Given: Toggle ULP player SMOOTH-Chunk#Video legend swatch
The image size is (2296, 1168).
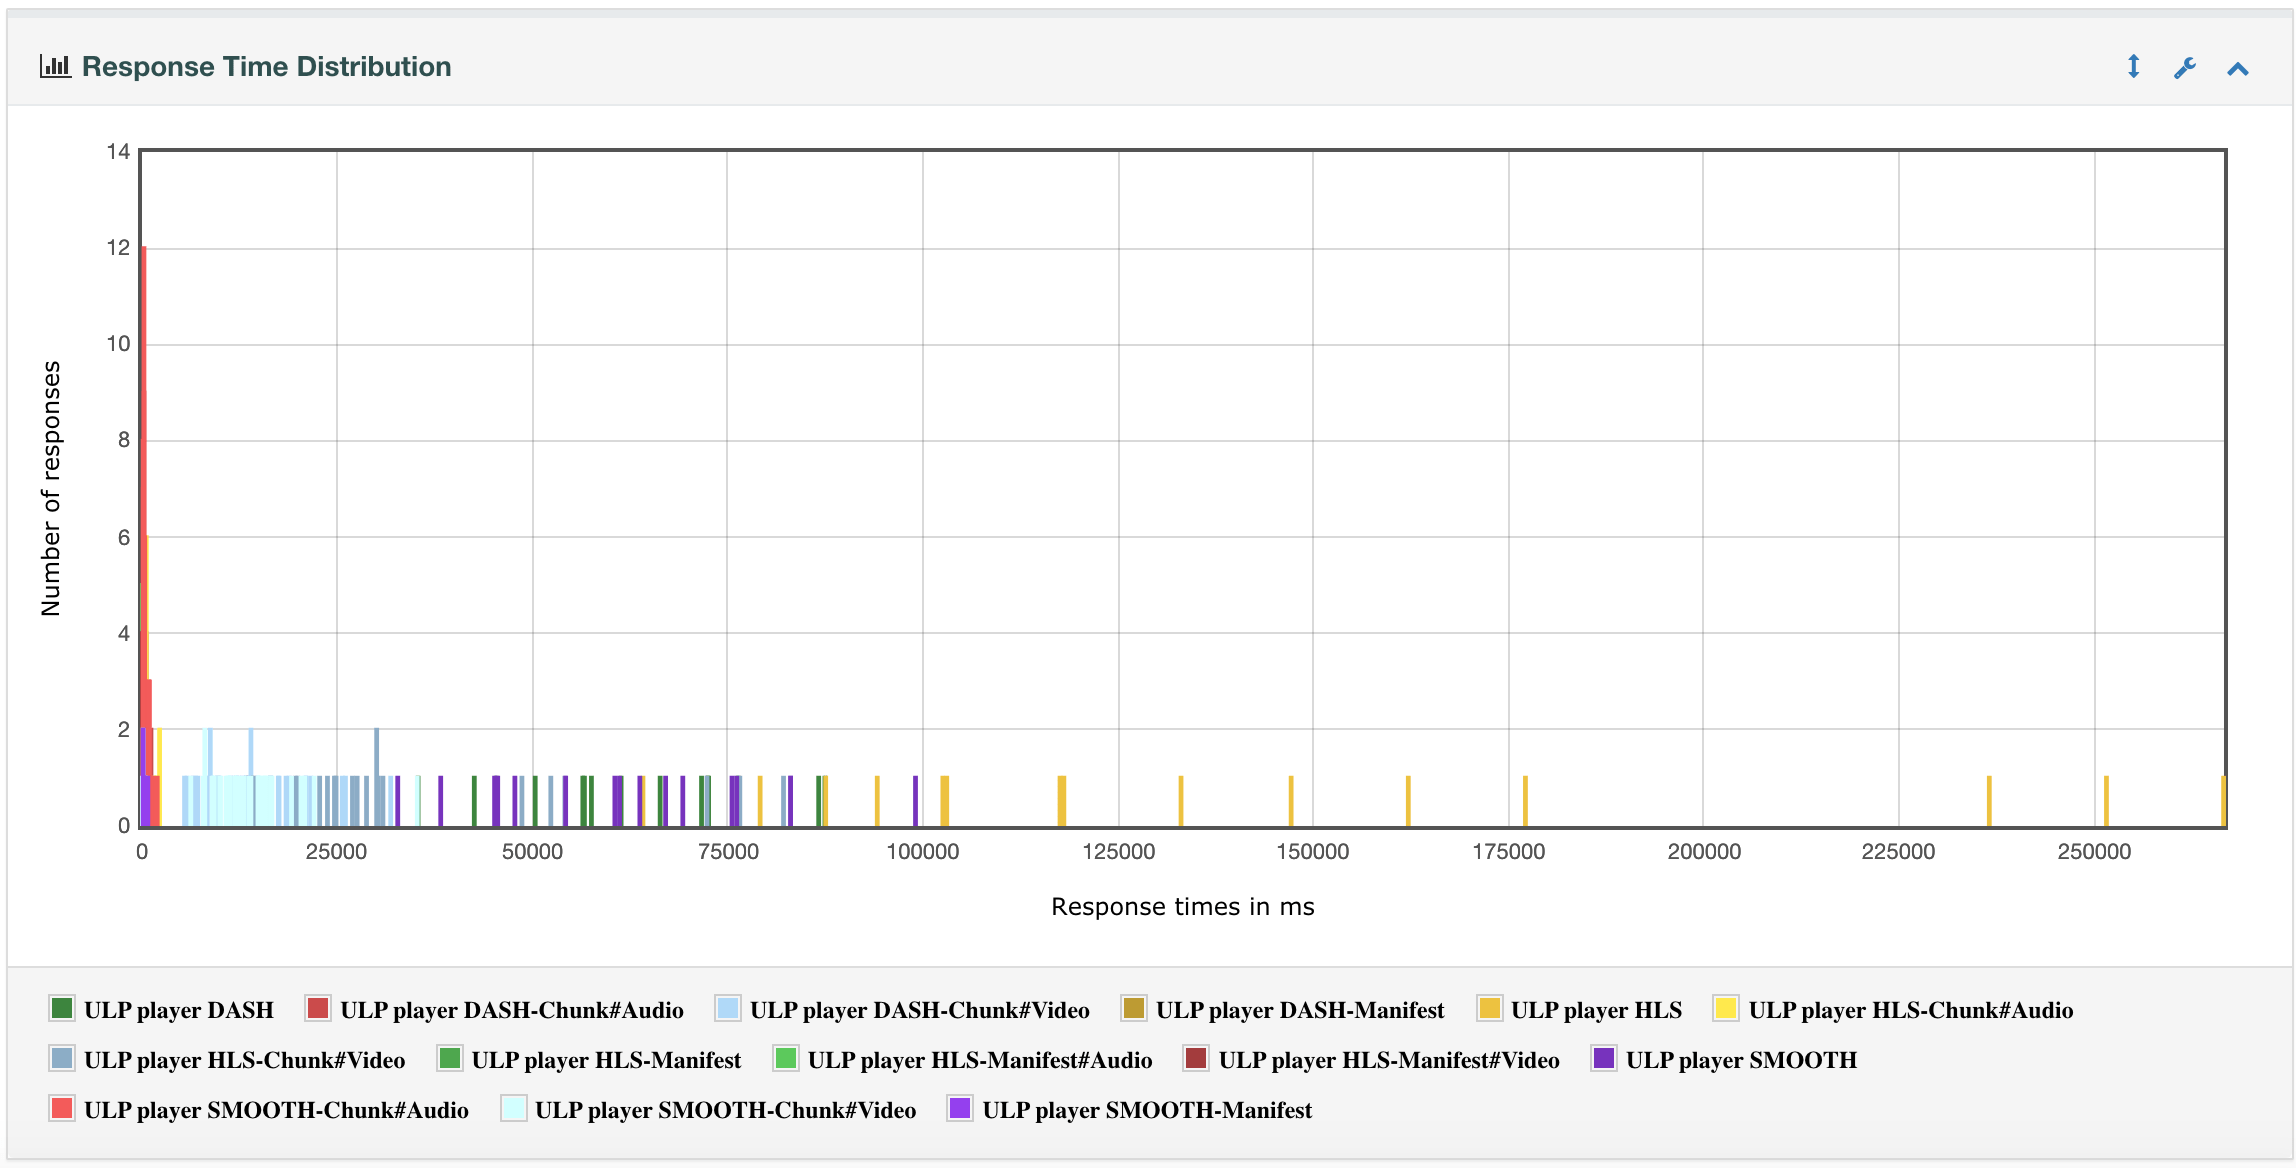Looking at the screenshot, I should click(x=514, y=1108).
